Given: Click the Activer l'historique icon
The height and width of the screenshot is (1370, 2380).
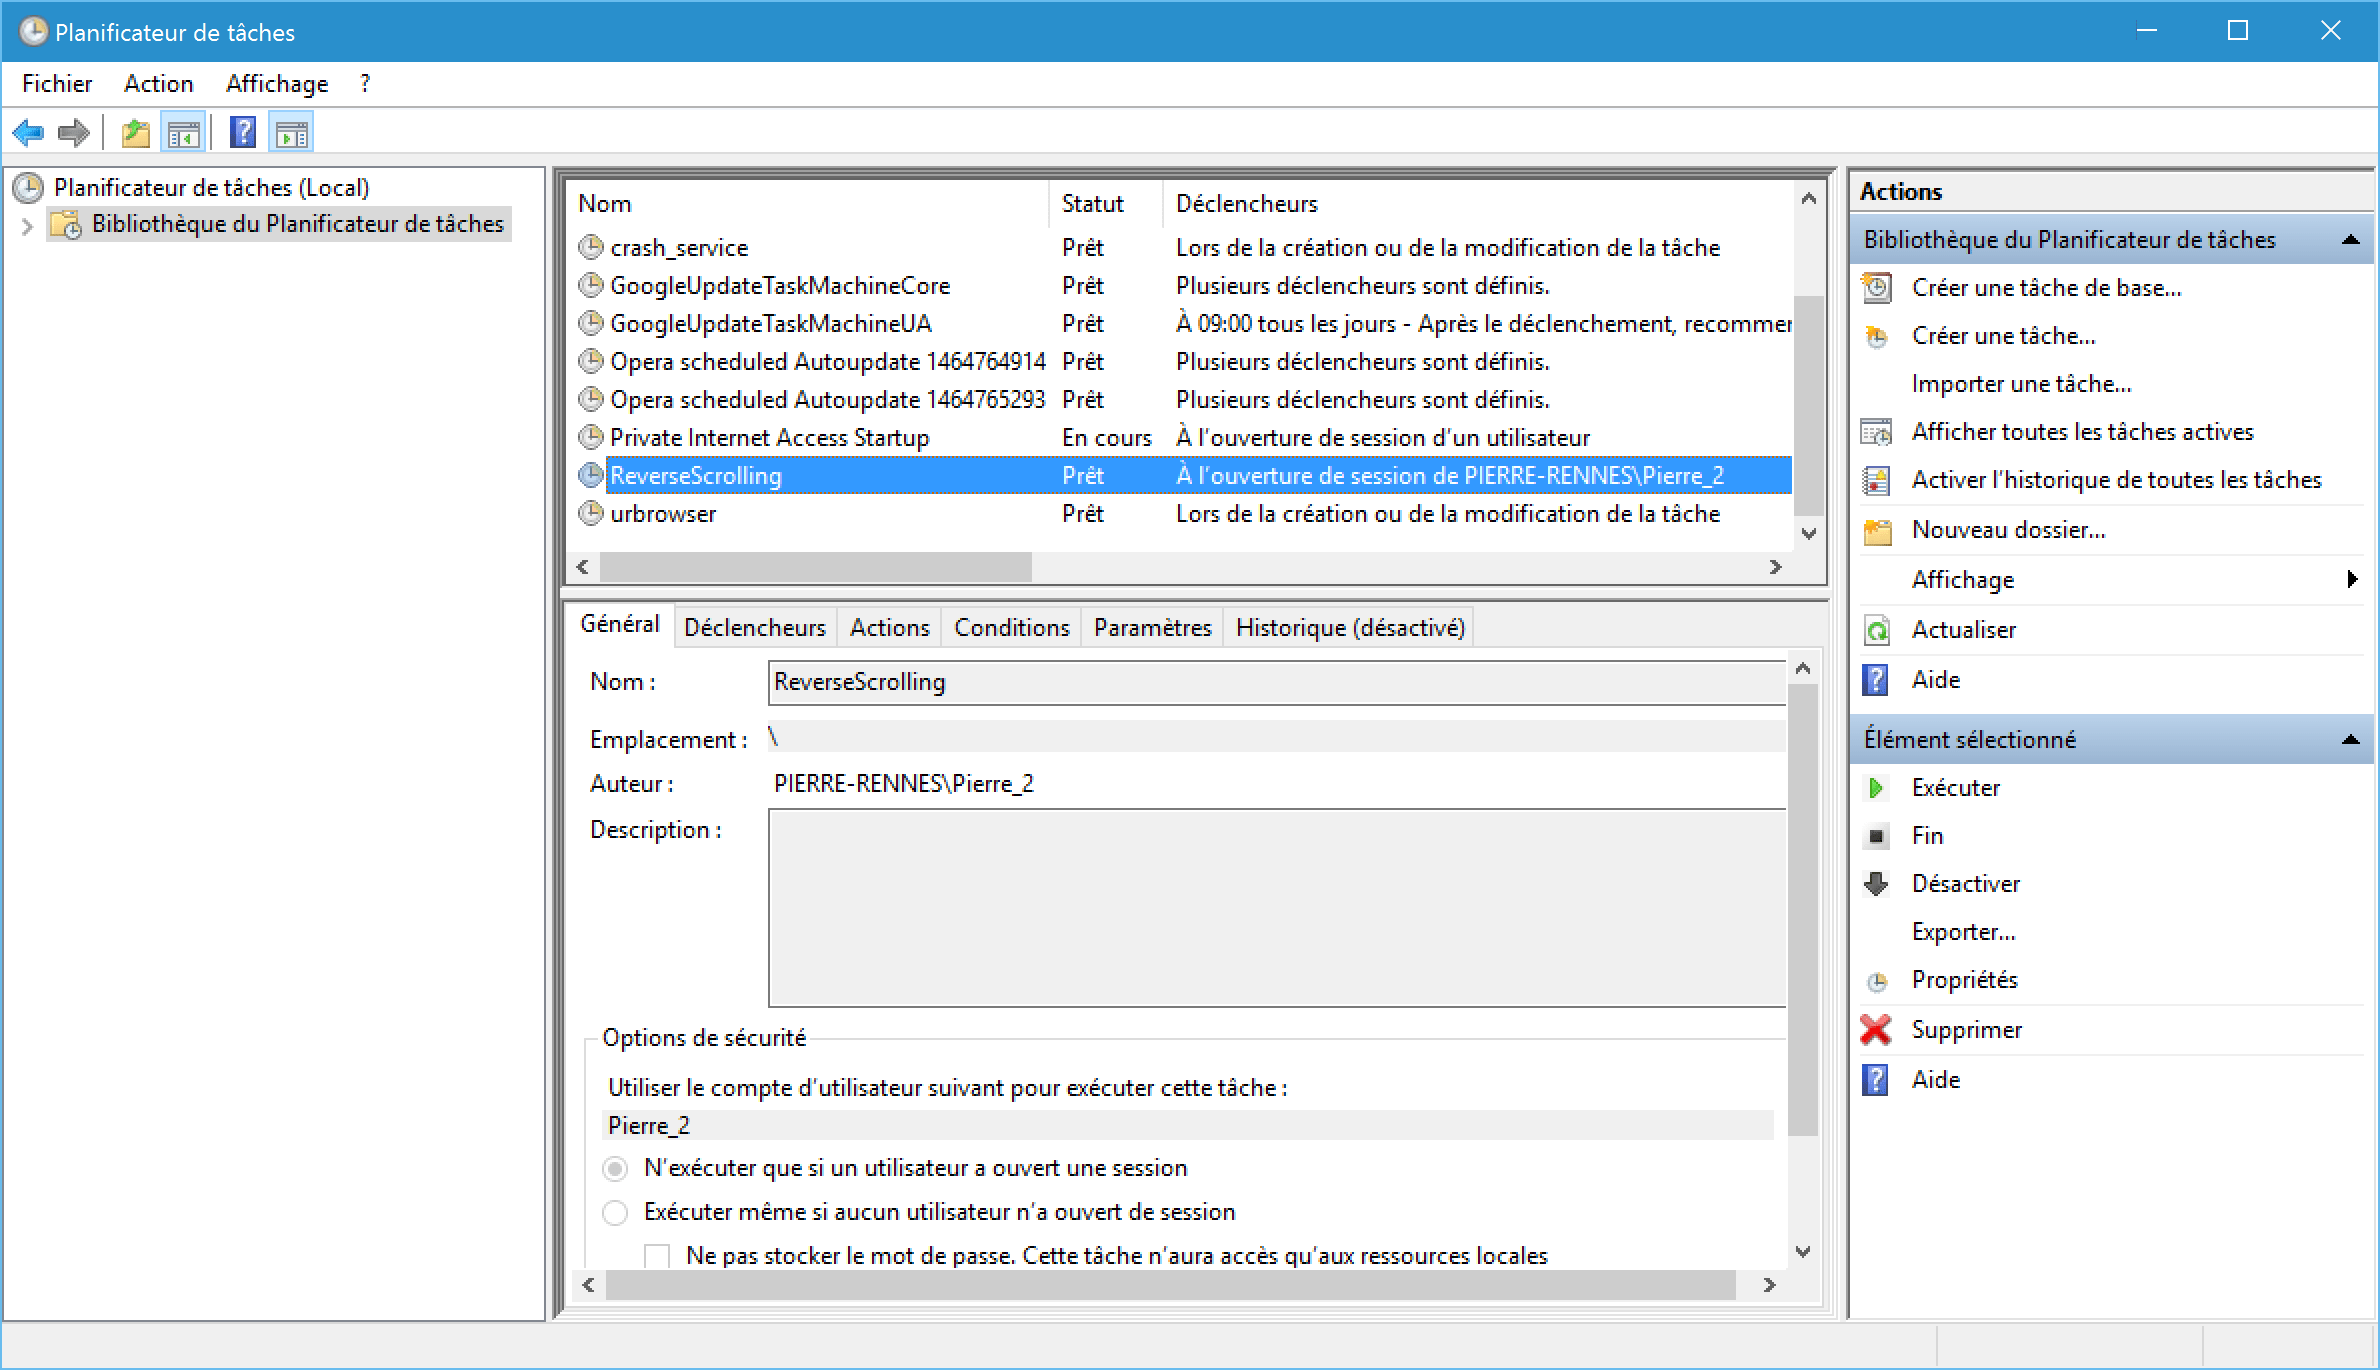Looking at the screenshot, I should [x=1877, y=480].
